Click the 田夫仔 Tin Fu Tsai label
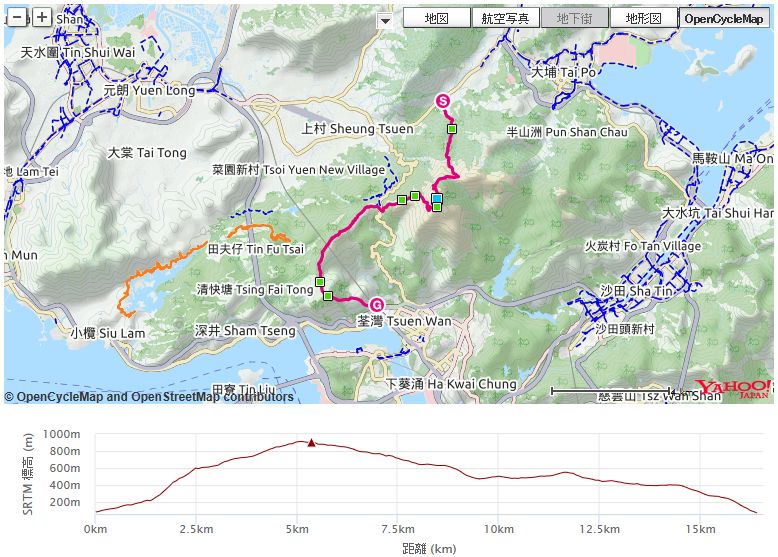Image resolution: width=778 pixels, height=557 pixels. (256, 249)
